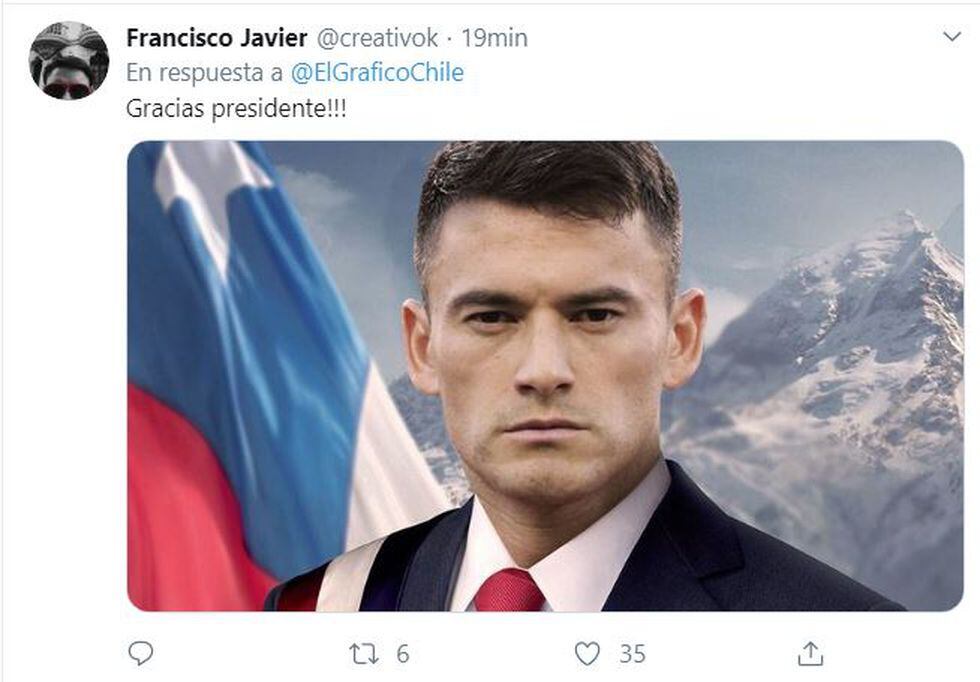
Task: Open the share upload arrow icon
Action: (x=811, y=653)
